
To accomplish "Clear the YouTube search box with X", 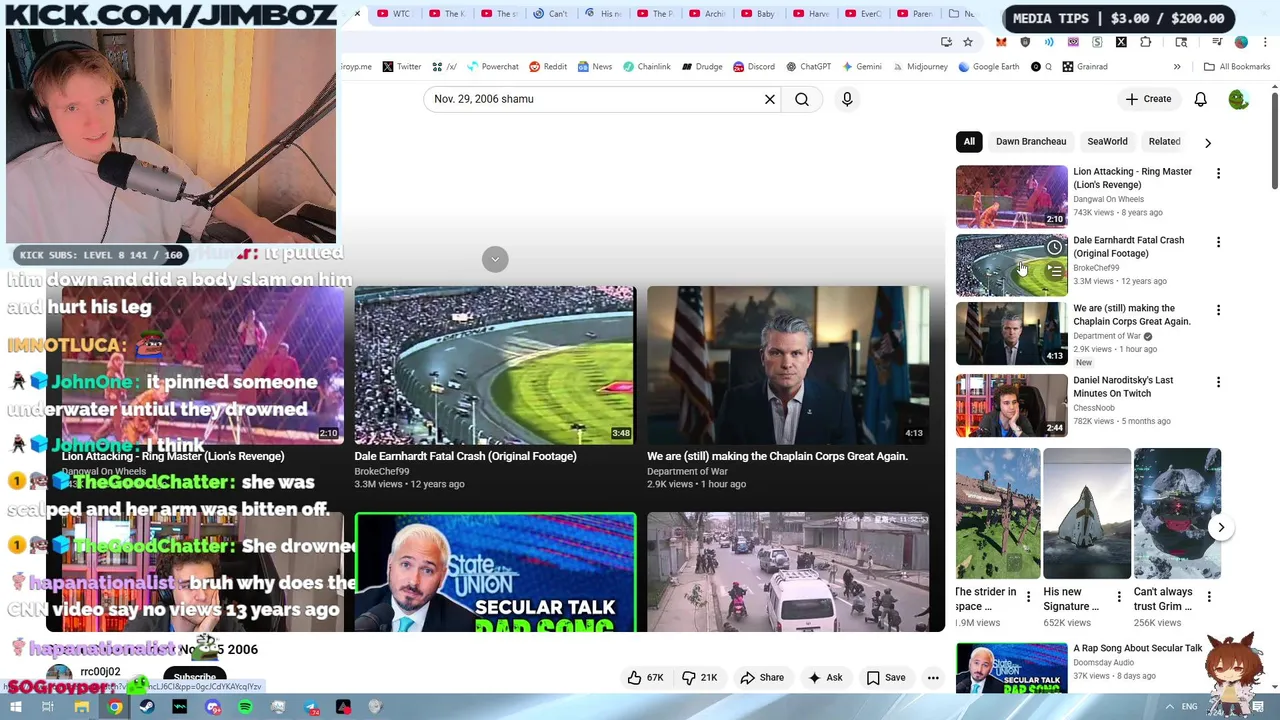I will tap(770, 99).
